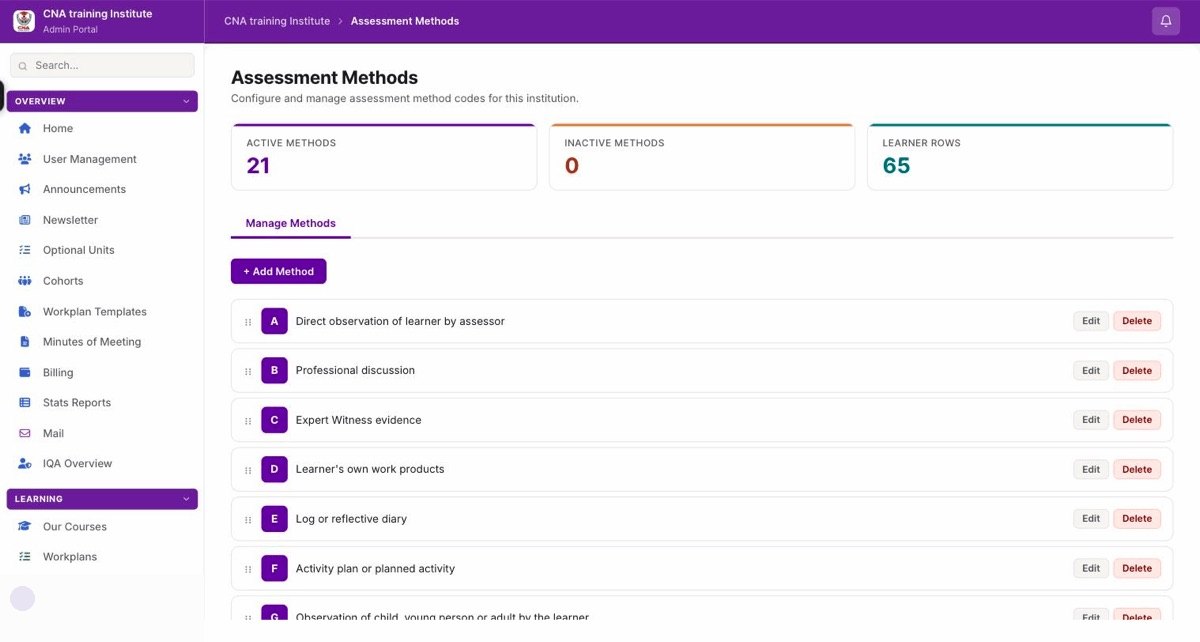The image size is (1200, 642).
Task: Click the Announcements megaphone icon
Action: (25, 189)
